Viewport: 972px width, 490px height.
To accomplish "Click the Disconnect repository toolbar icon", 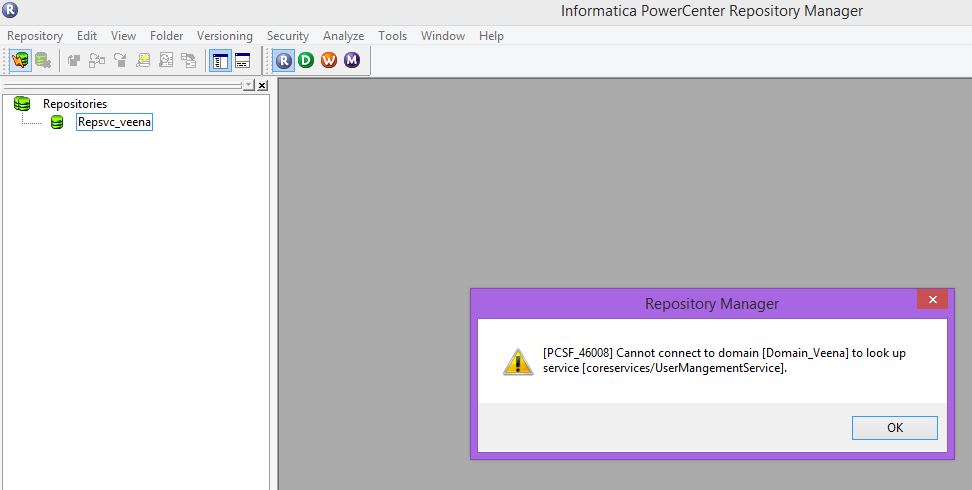I will coord(42,60).
